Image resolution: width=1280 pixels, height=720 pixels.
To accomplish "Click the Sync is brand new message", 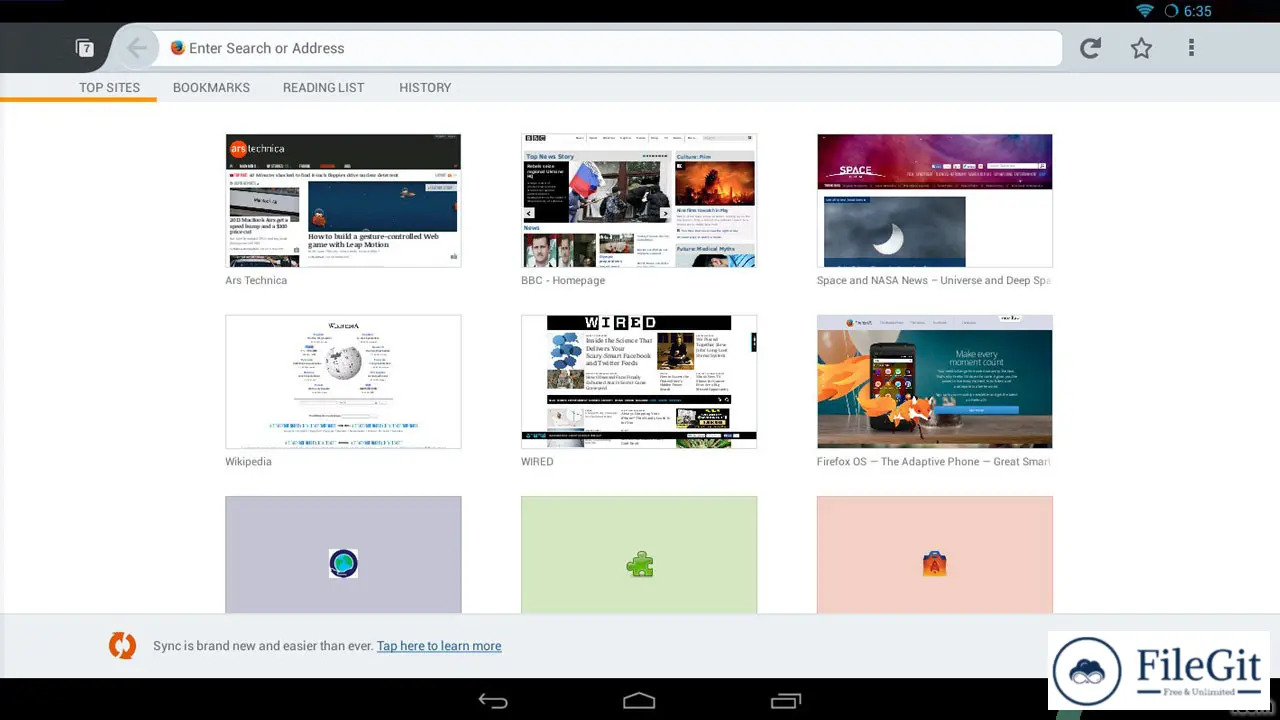I will (263, 646).
